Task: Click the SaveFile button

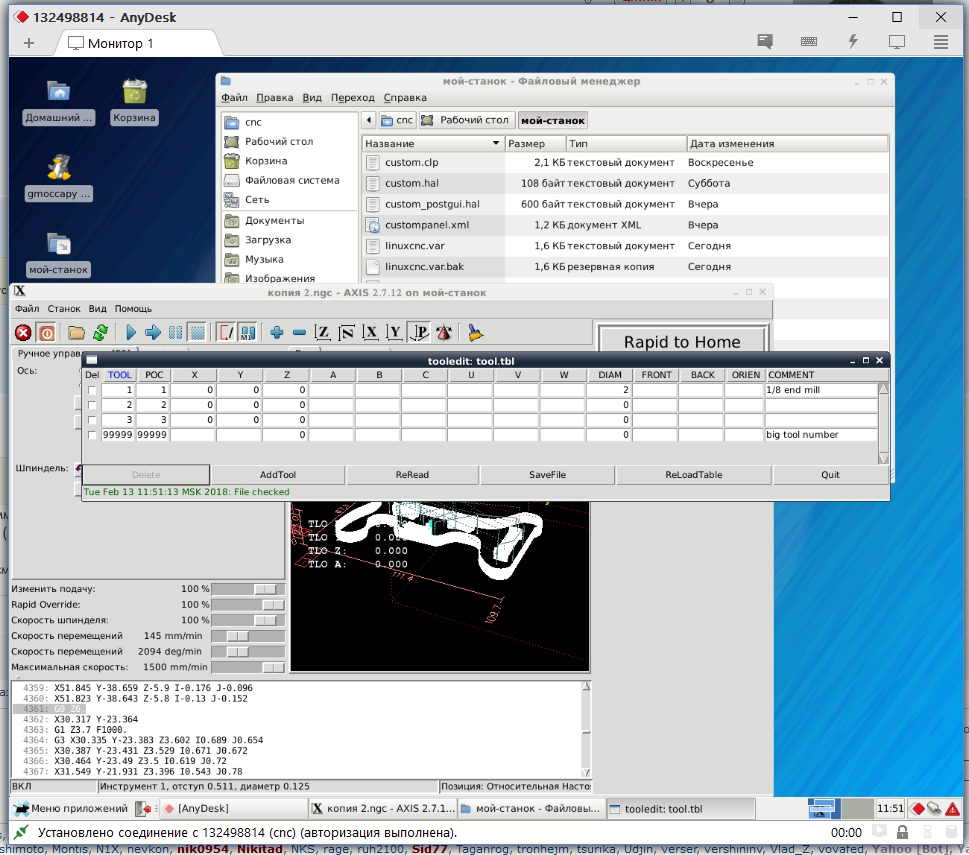Action: coord(547,474)
